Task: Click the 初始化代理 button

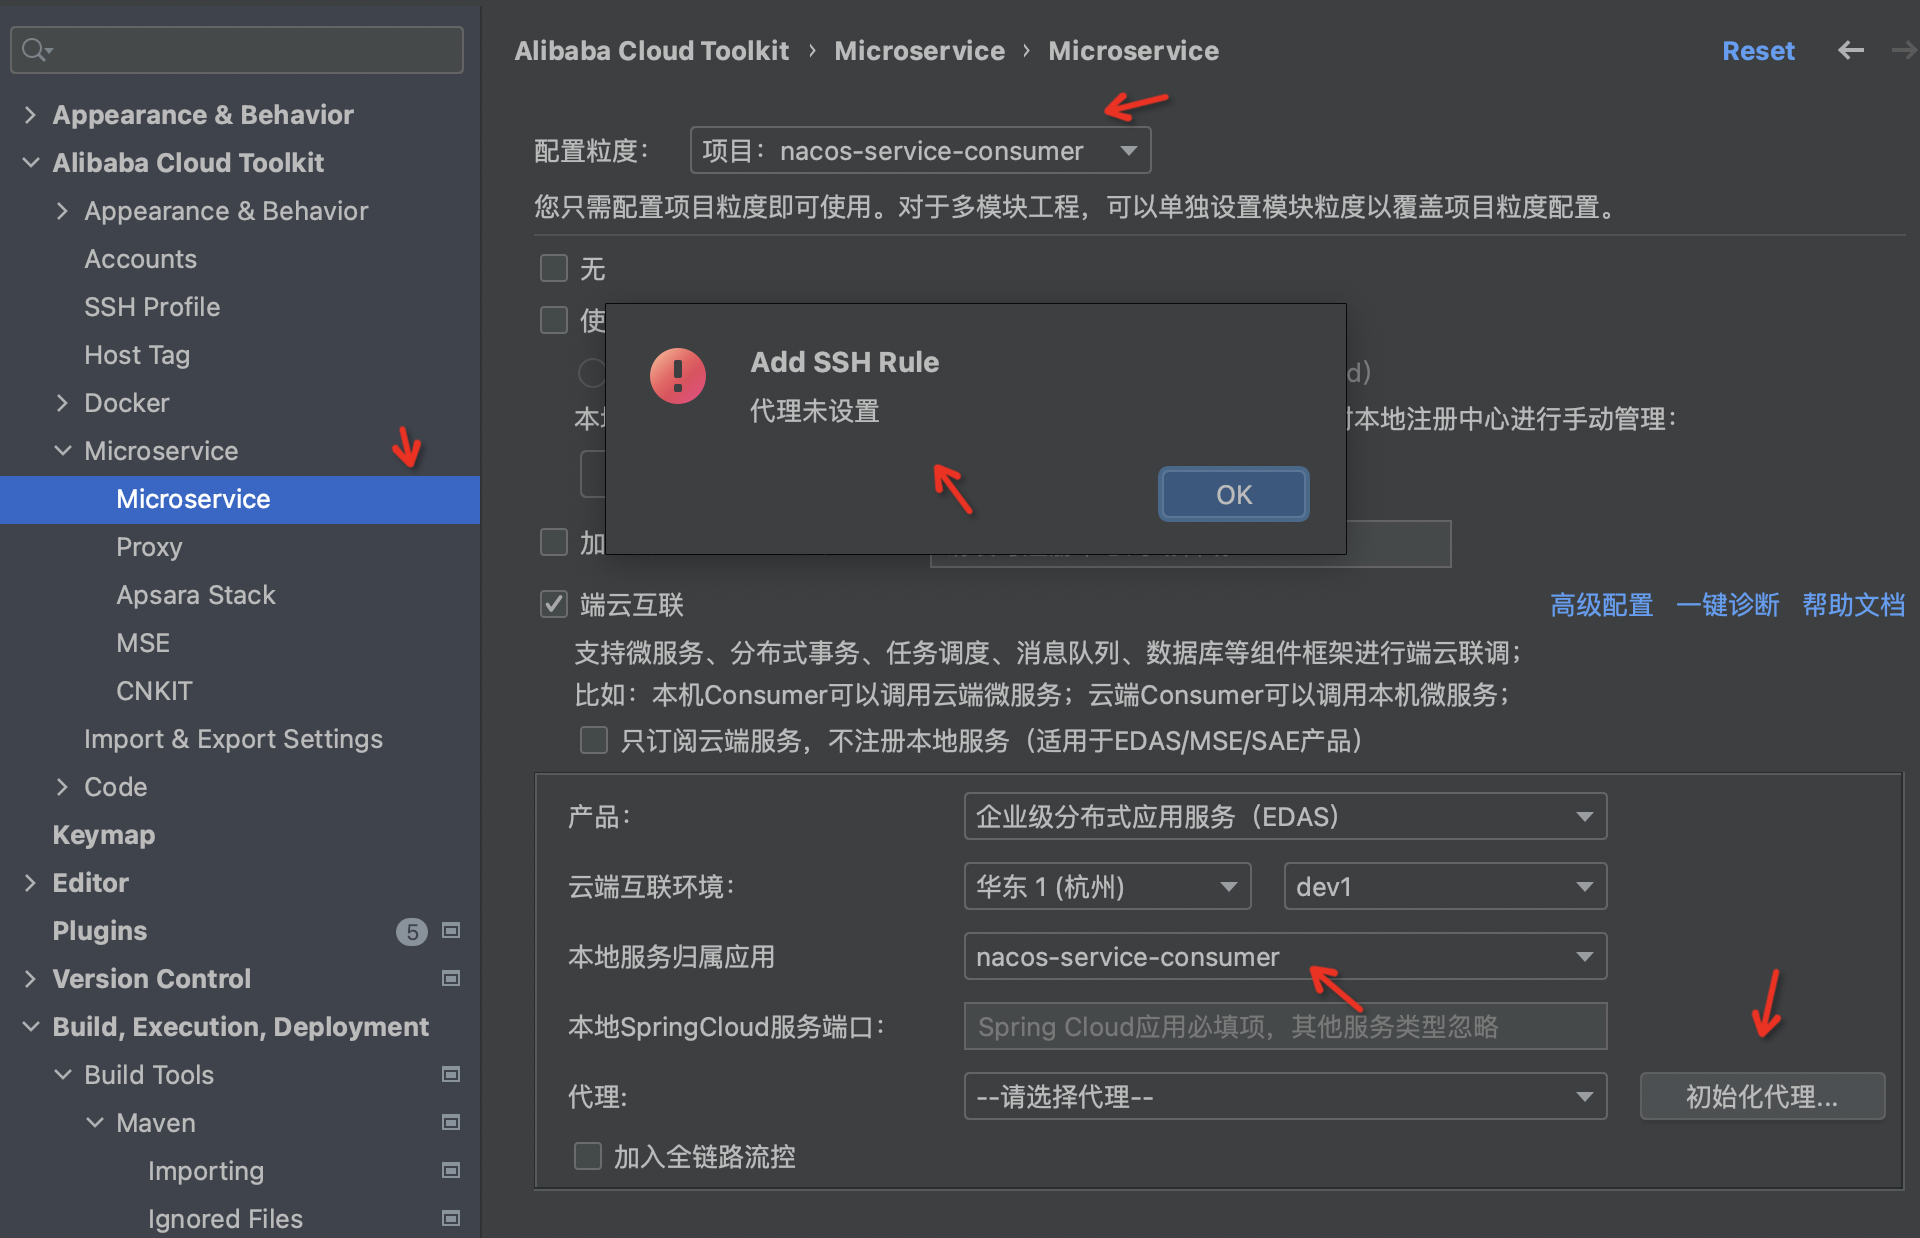Action: click(x=1761, y=1097)
